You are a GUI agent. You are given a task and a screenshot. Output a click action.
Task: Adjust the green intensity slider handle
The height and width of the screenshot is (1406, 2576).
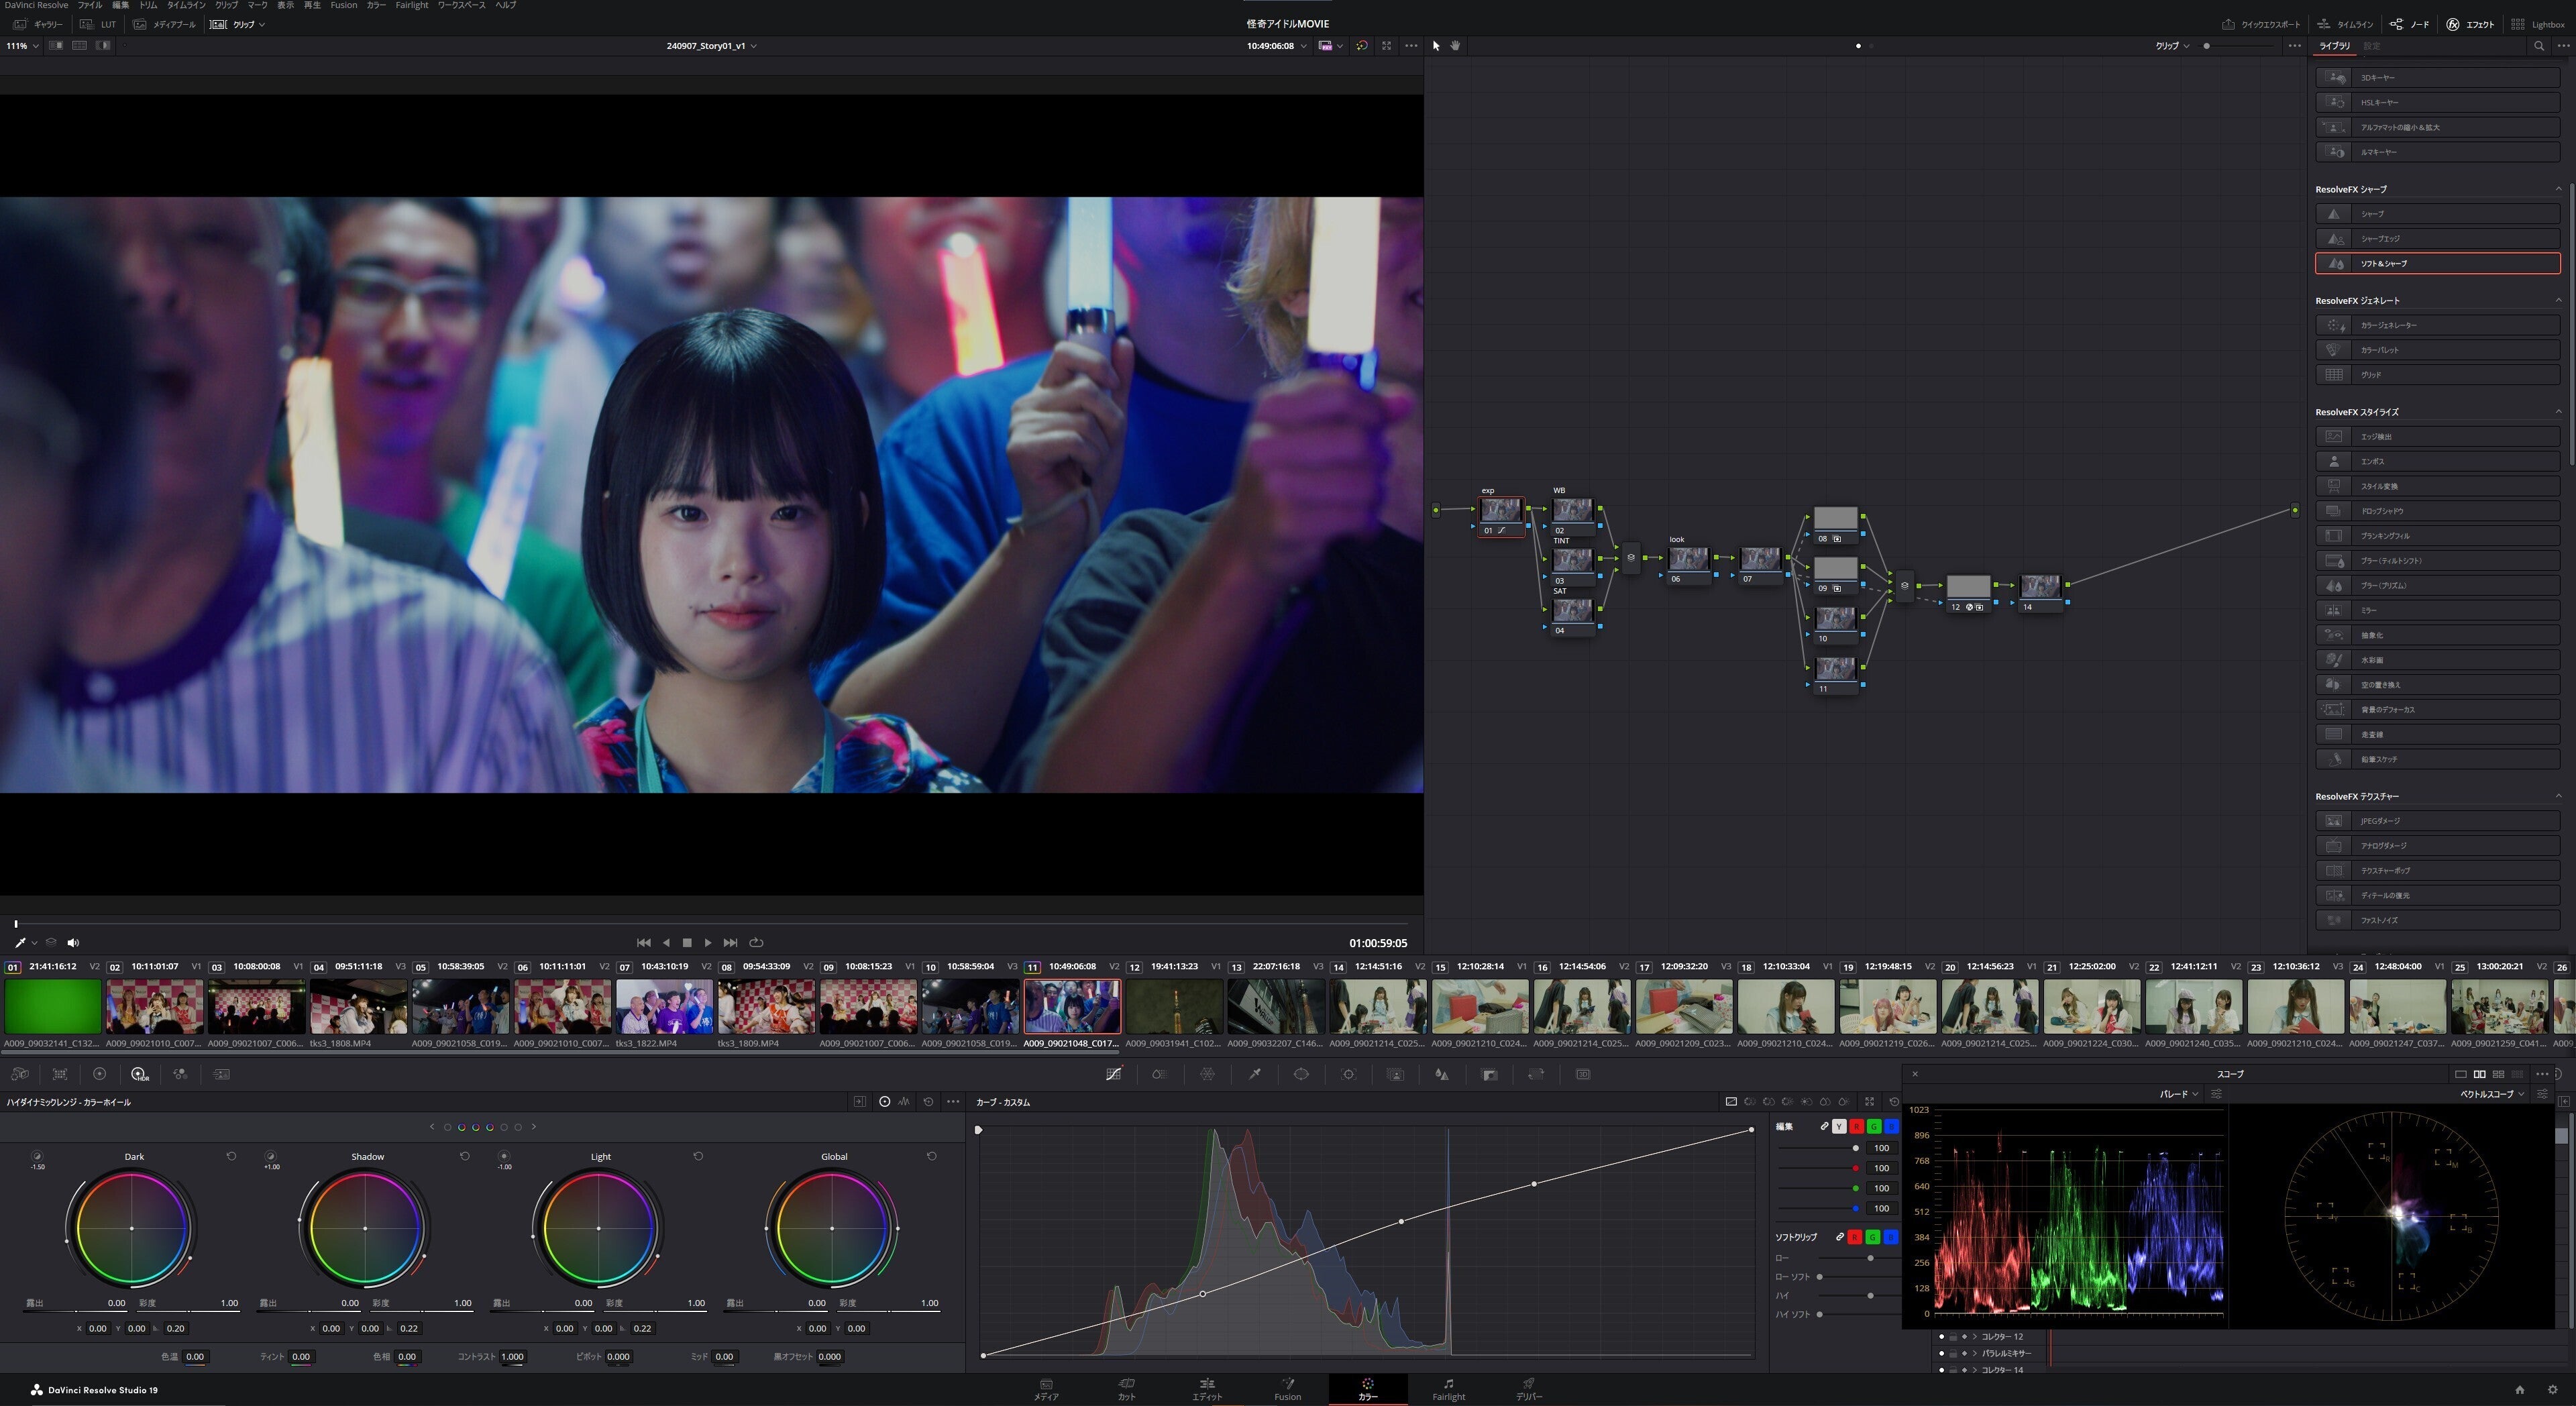pos(1856,1188)
